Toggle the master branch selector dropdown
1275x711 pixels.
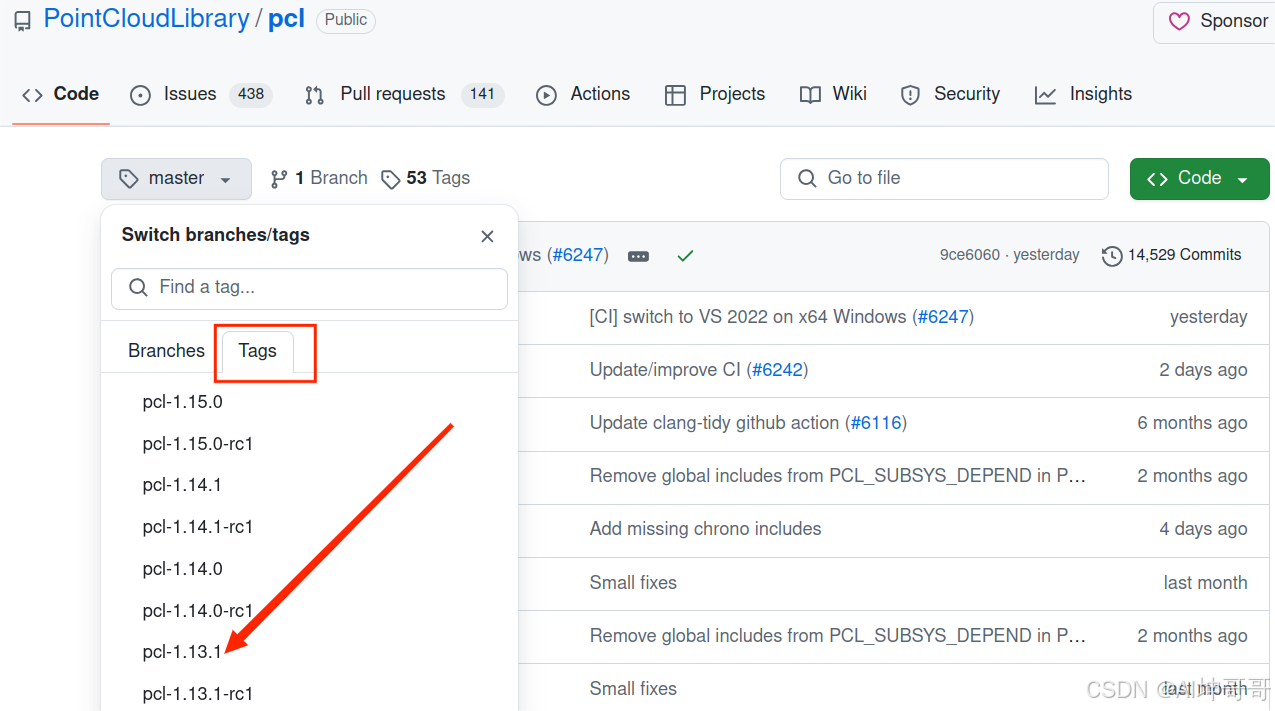(176, 179)
